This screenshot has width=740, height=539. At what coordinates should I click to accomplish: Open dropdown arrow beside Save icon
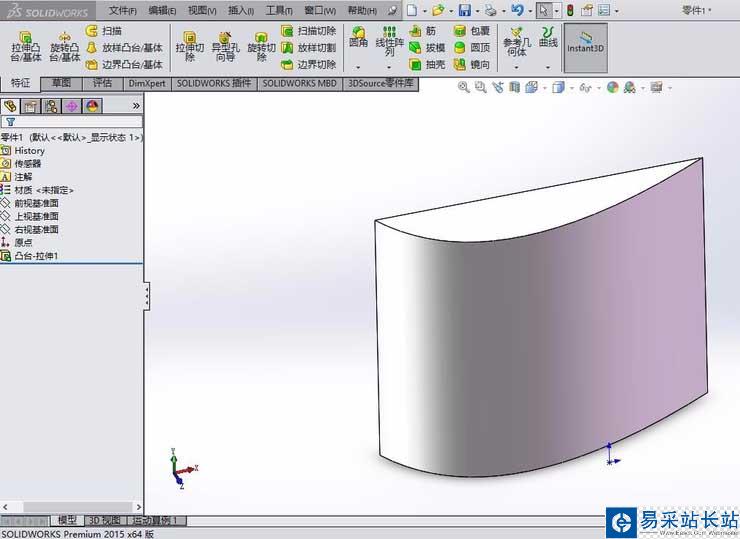[478, 10]
